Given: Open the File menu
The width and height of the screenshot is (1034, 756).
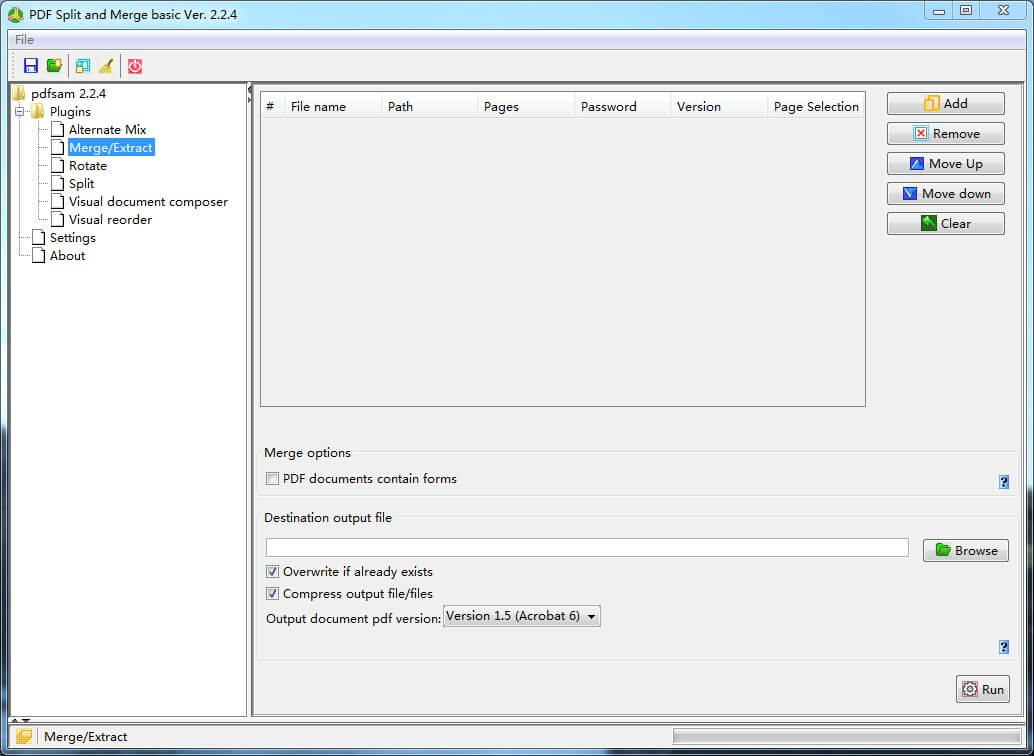Looking at the screenshot, I should click(24, 40).
